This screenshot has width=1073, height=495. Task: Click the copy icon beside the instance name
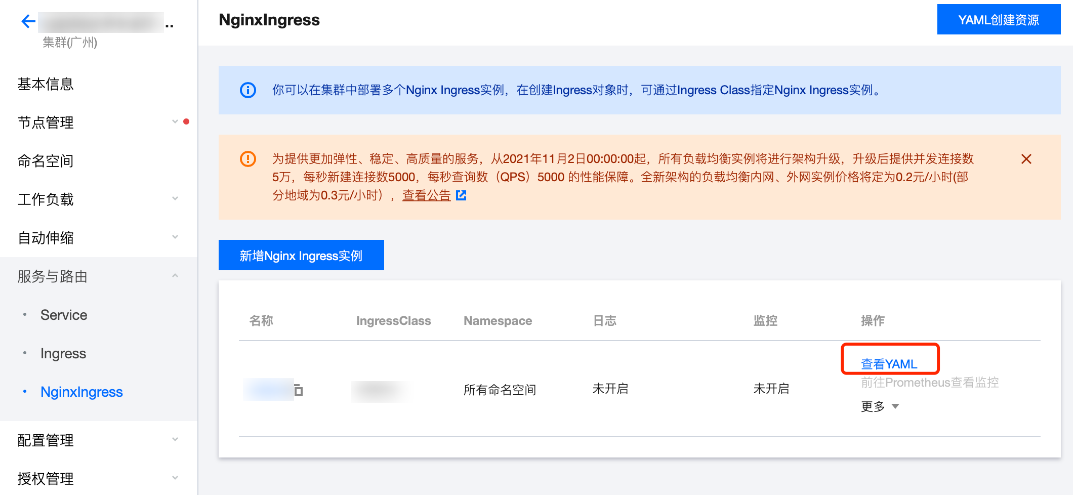pyautogui.click(x=298, y=391)
